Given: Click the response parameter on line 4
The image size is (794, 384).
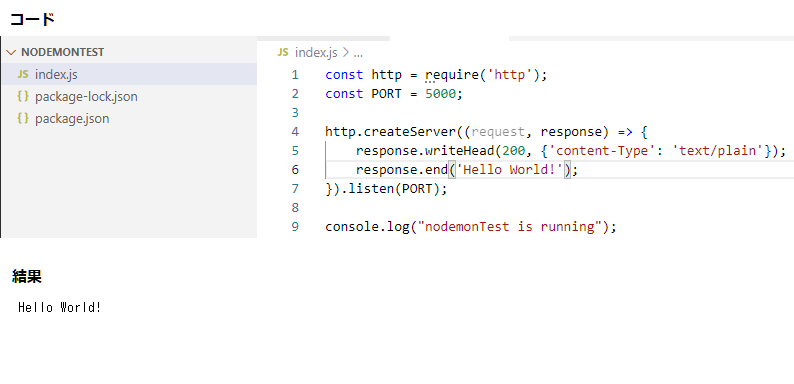Looking at the screenshot, I should pos(571,132).
